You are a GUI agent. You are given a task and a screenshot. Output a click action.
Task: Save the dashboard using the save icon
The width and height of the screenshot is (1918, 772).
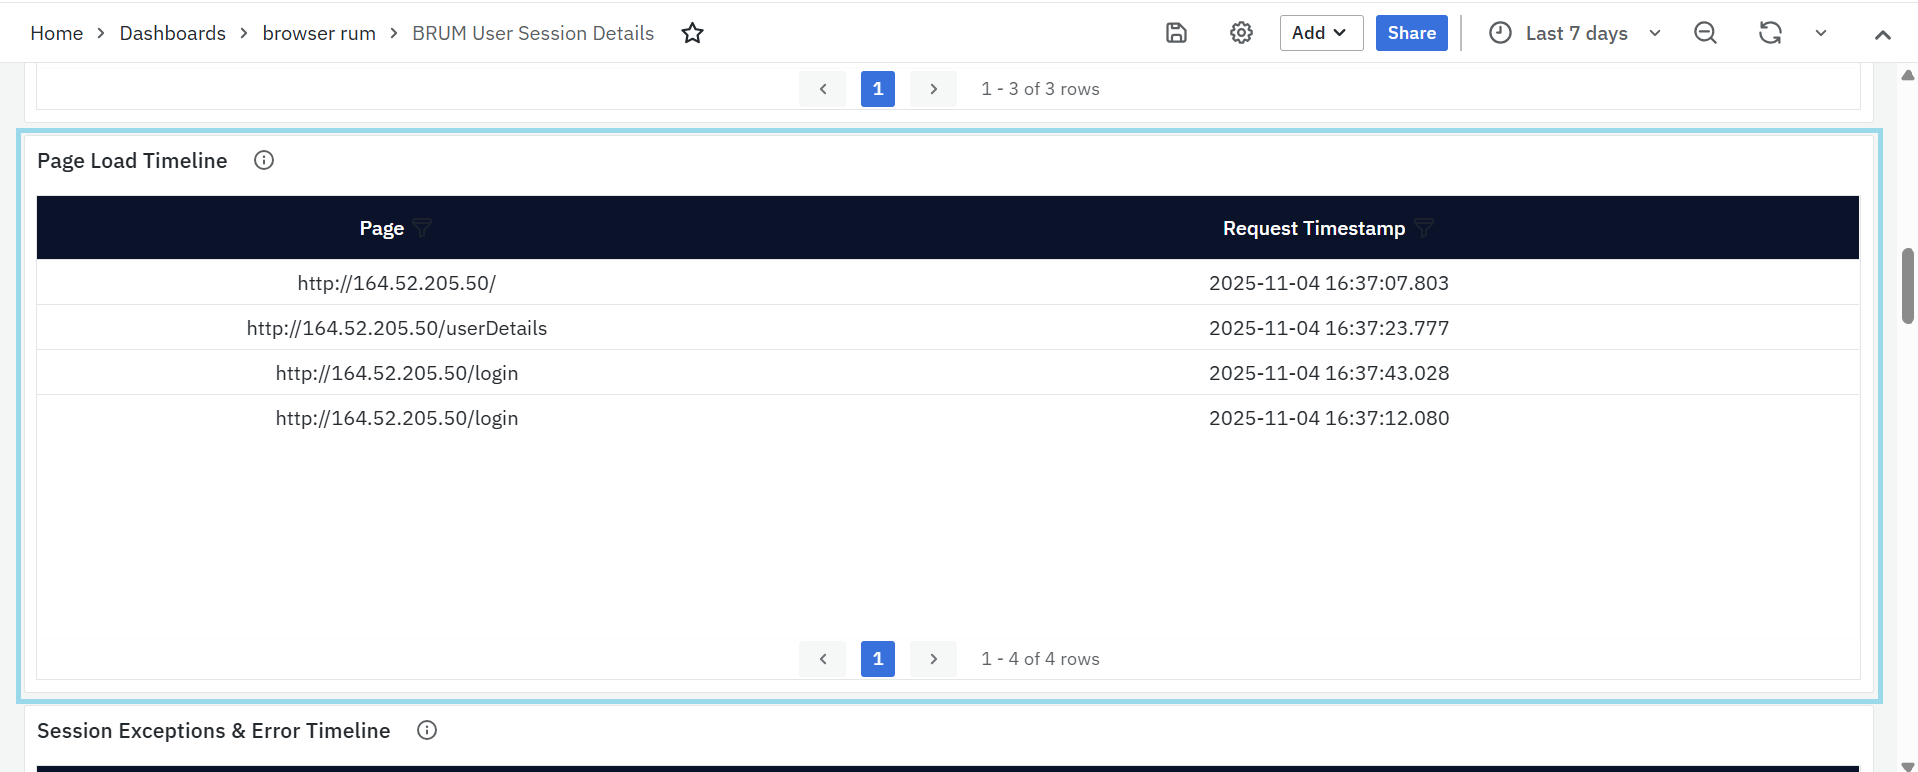(x=1176, y=33)
